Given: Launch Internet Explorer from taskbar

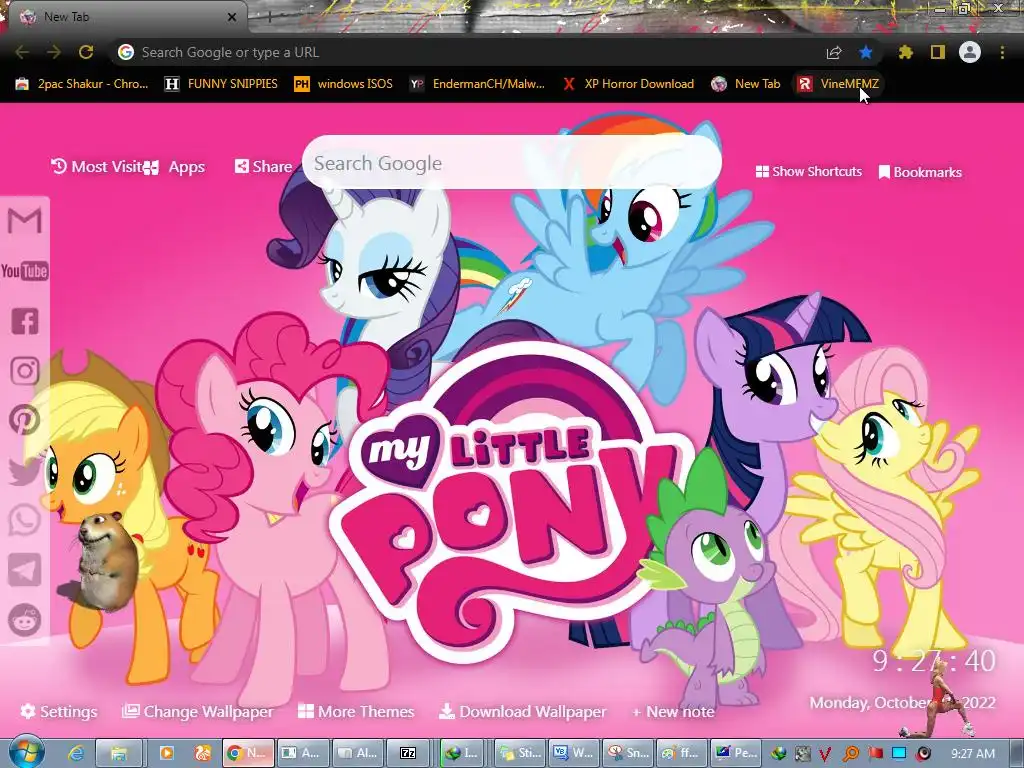Looking at the screenshot, I should (x=76, y=754).
